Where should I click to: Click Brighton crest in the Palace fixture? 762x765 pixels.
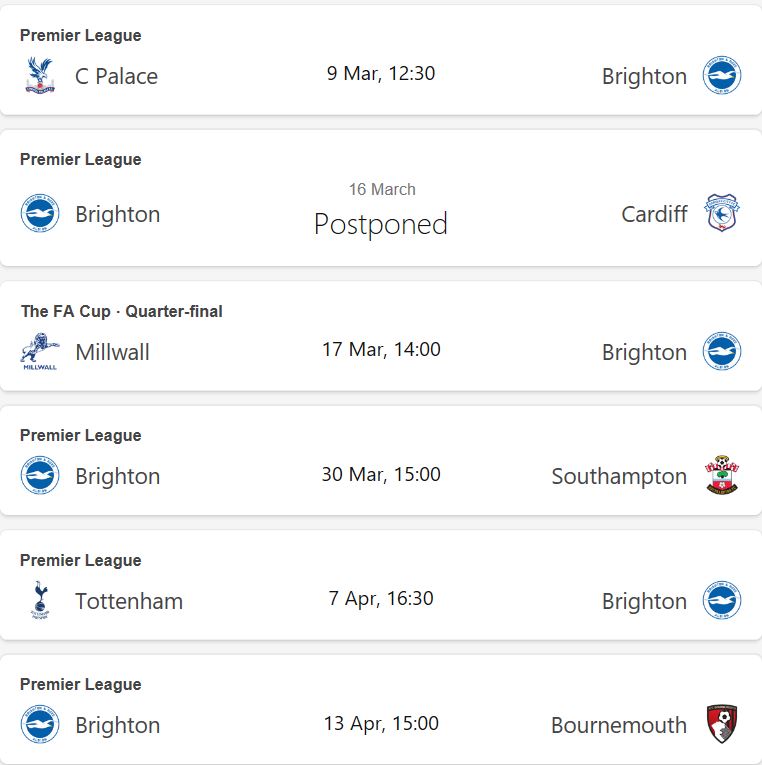click(x=721, y=76)
